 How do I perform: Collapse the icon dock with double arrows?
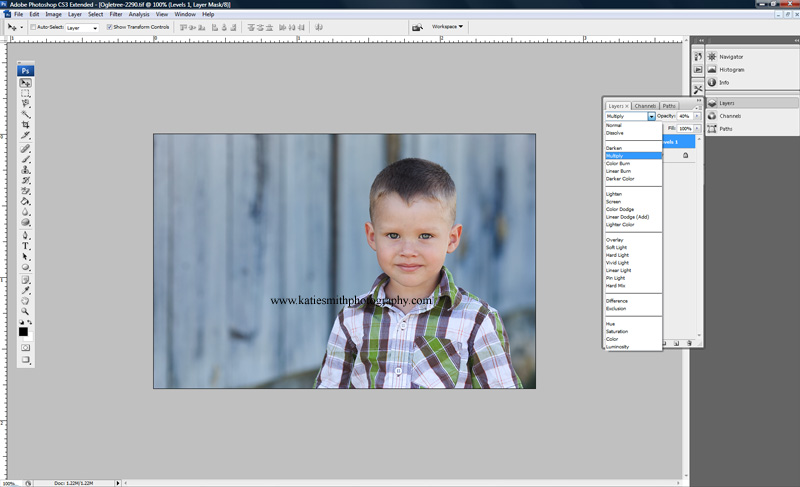[x=701, y=40]
